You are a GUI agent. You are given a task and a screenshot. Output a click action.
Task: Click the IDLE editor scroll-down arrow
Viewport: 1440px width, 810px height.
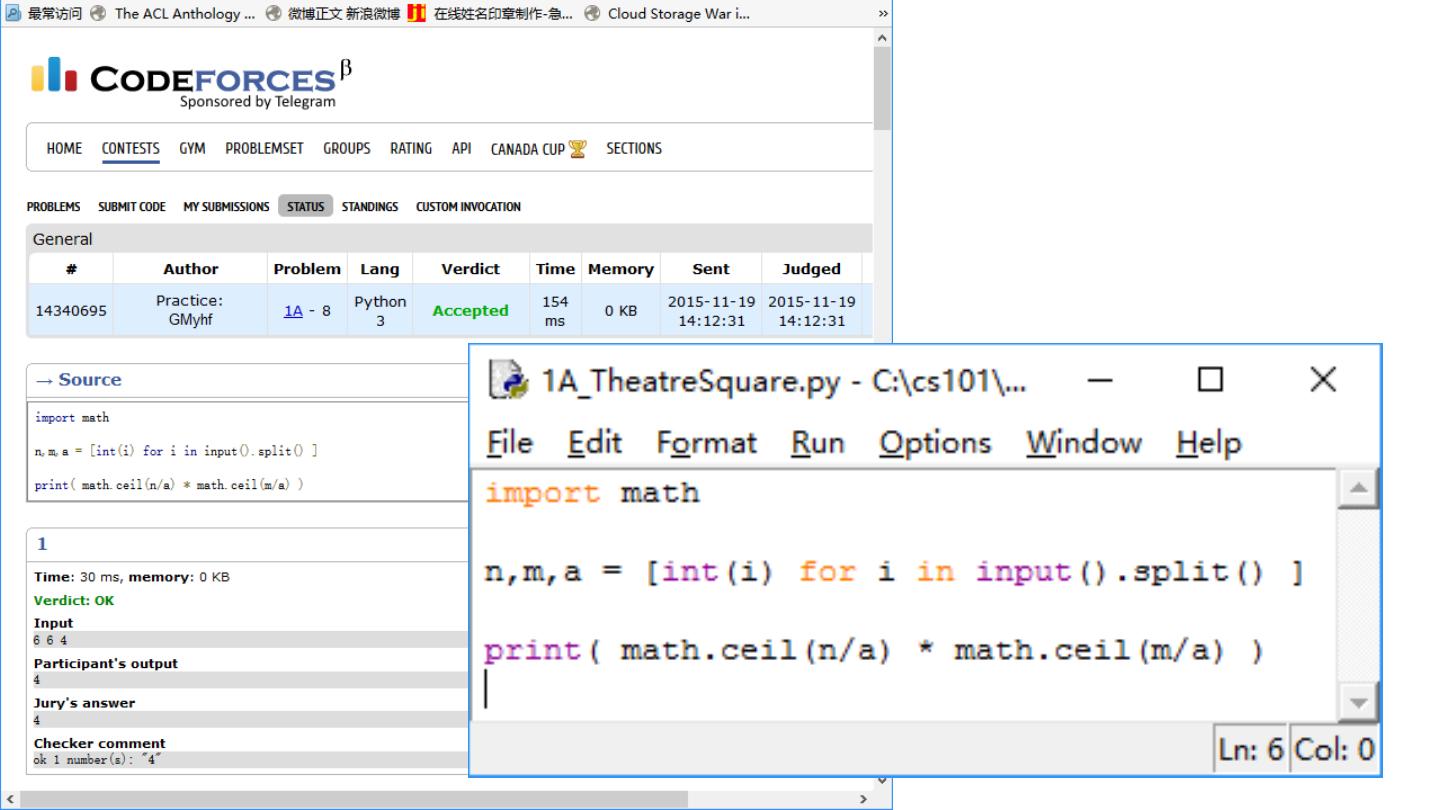tap(1358, 703)
